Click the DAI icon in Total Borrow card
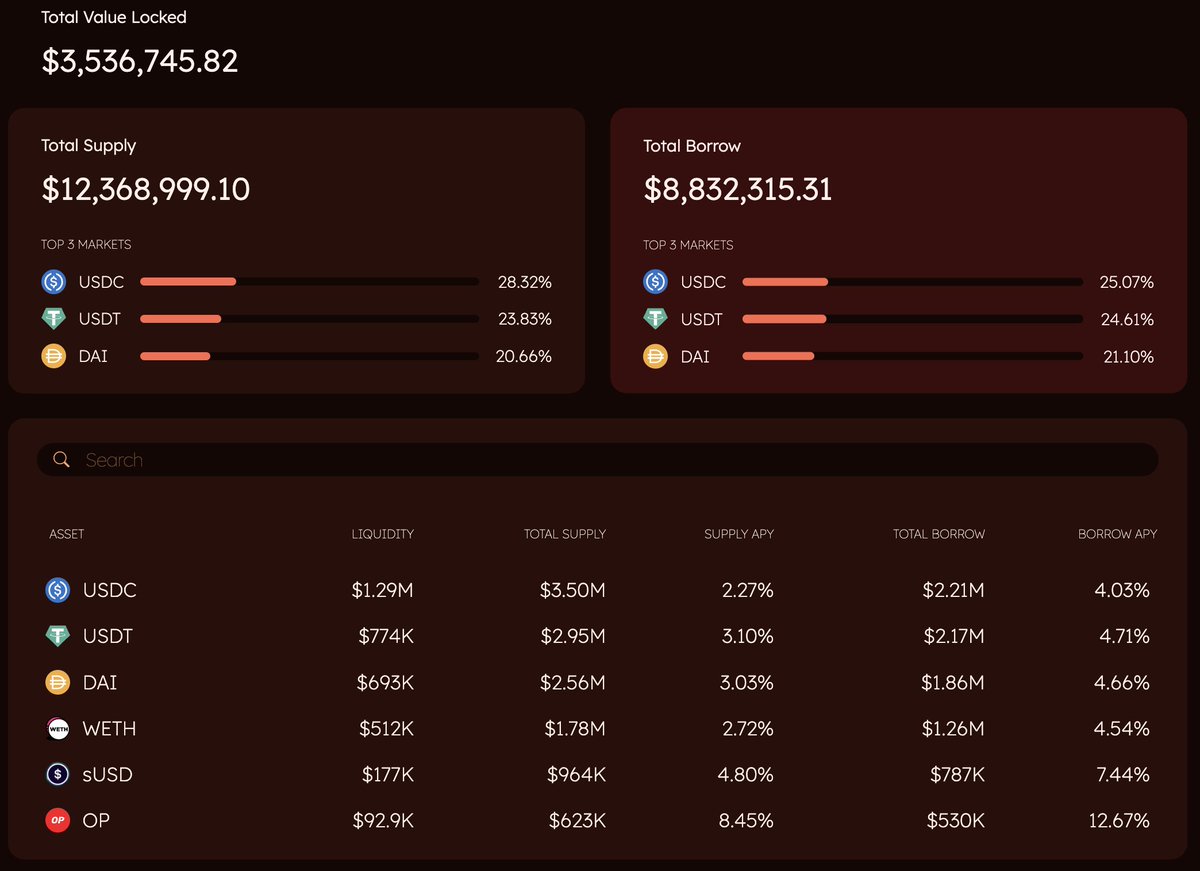The image size is (1200, 871). (655, 356)
